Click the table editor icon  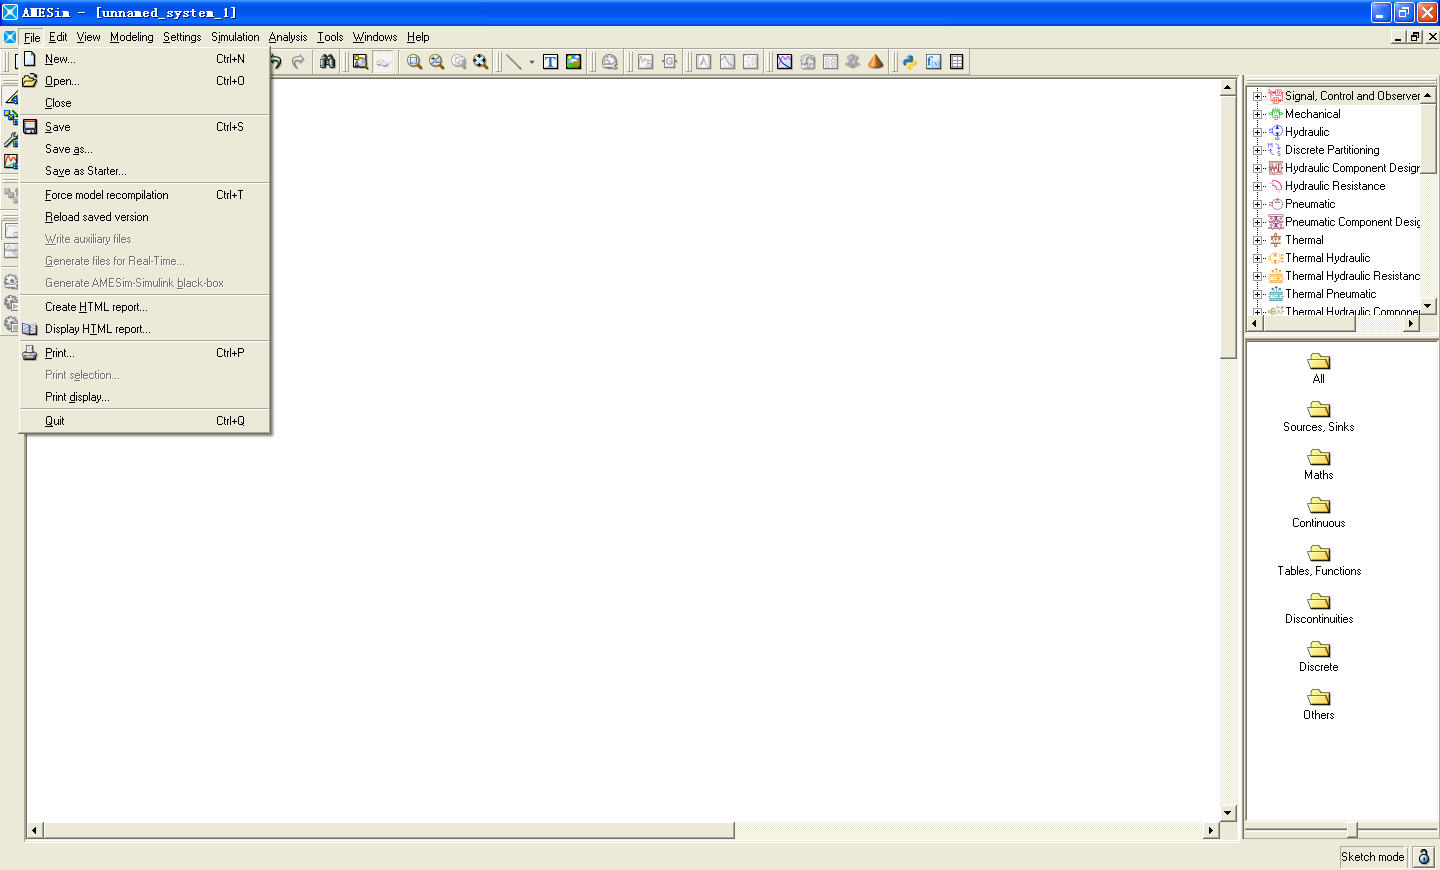tap(957, 62)
